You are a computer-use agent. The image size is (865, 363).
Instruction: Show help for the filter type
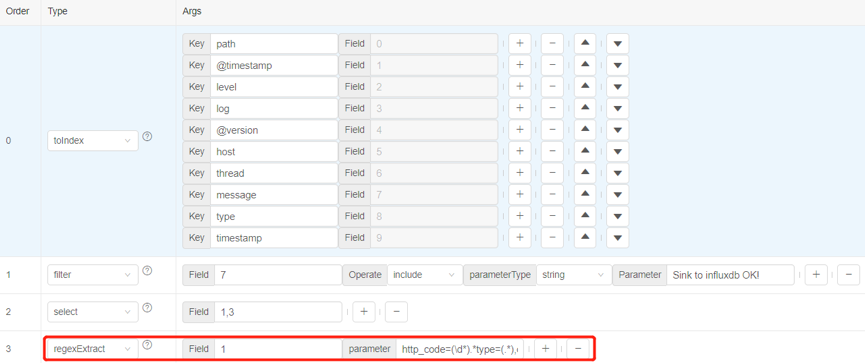point(147,270)
